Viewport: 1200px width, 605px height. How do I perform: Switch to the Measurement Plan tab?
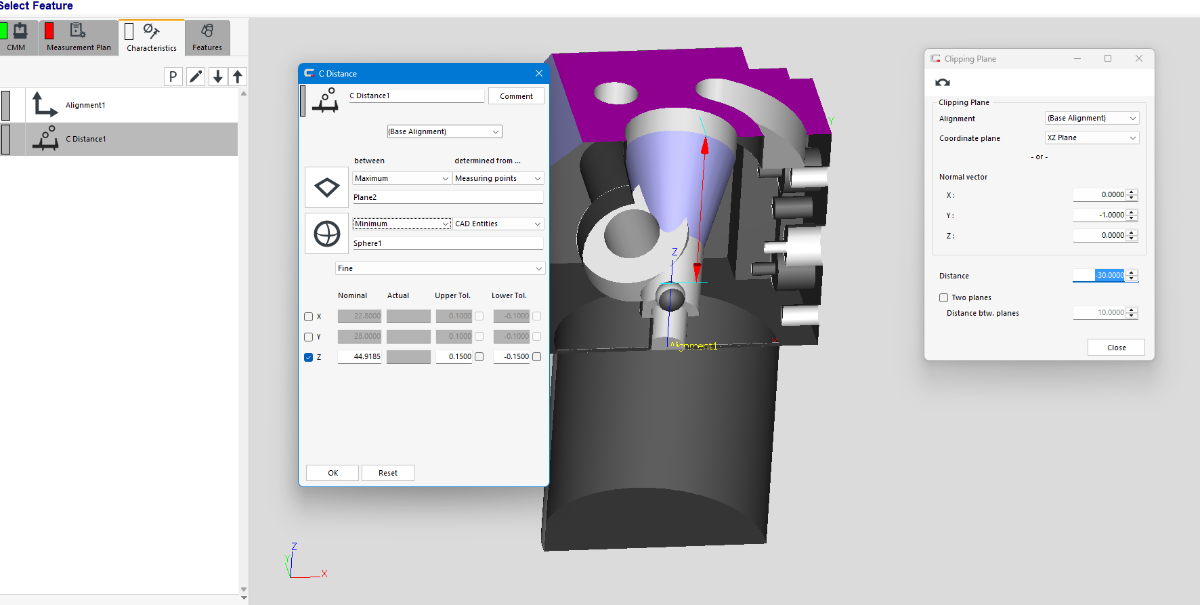tap(78, 38)
